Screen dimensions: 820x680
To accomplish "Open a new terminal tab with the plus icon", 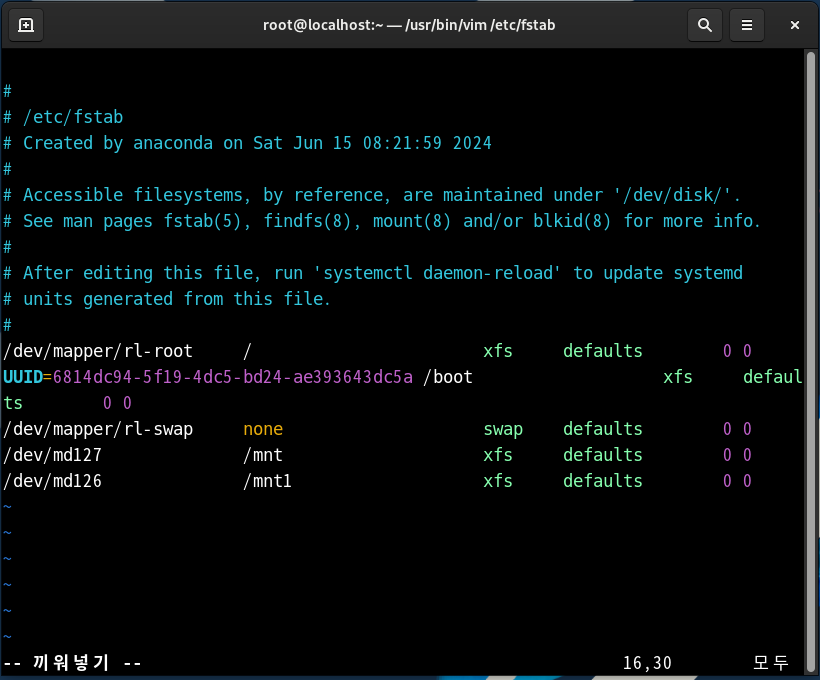I will click(x=26, y=25).
